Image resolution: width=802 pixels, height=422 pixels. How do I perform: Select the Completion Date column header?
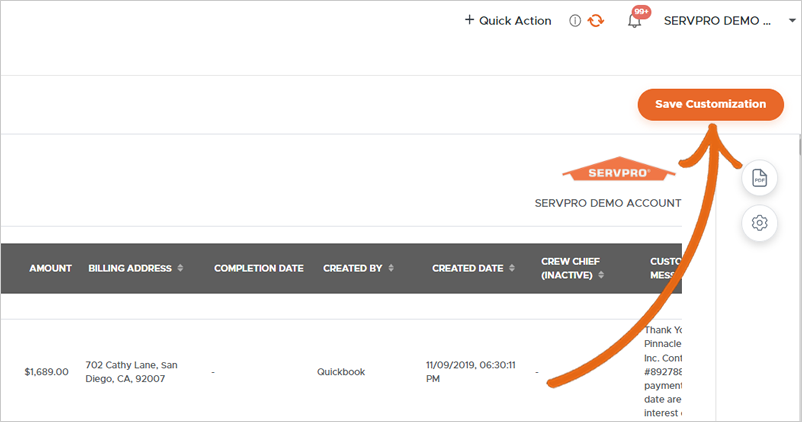coord(258,268)
